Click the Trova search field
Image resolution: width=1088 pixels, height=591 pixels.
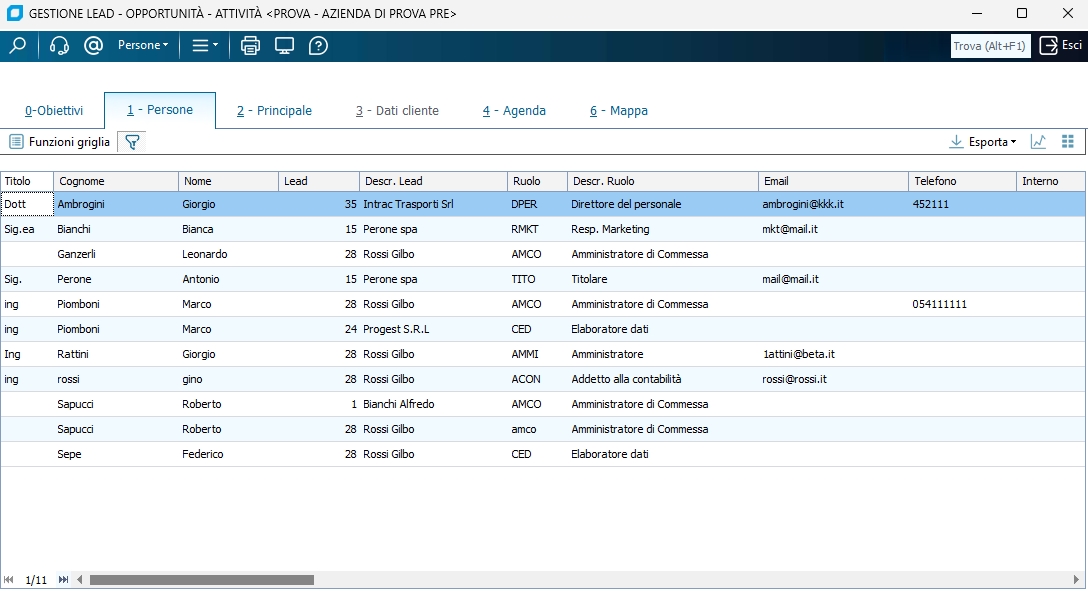(x=989, y=46)
